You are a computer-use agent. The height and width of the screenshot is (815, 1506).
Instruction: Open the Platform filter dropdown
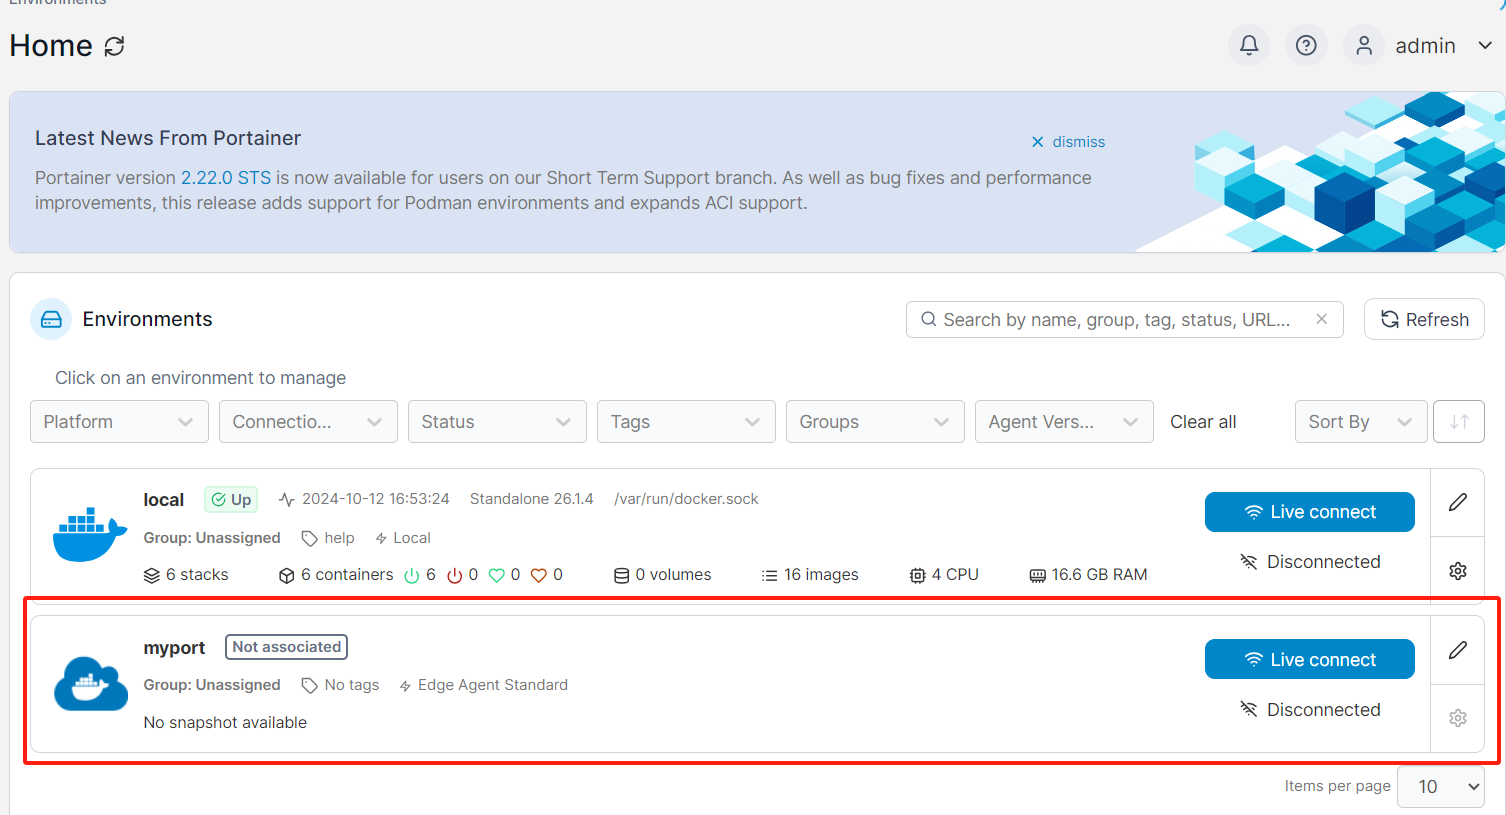coord(119,422)
